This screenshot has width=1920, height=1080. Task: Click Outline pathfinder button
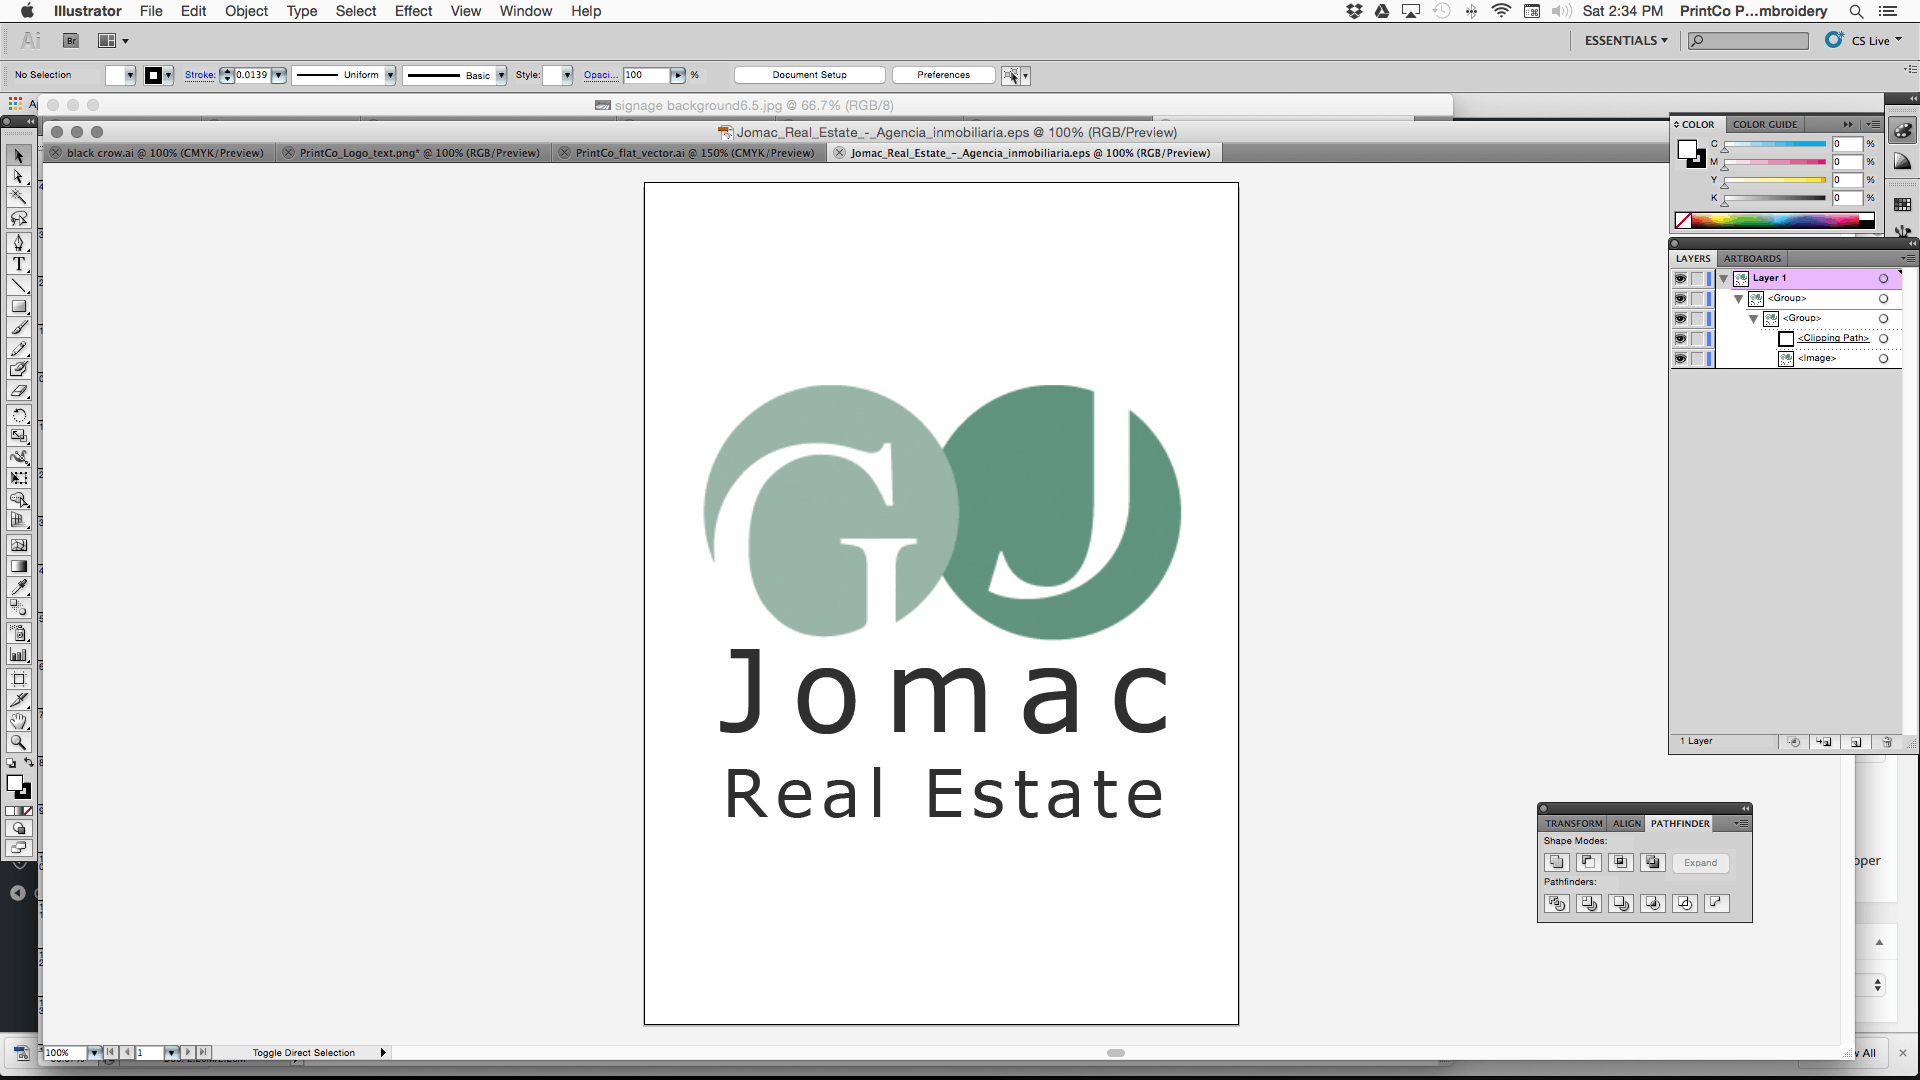pyautogui.click(x=1685, y=903)
